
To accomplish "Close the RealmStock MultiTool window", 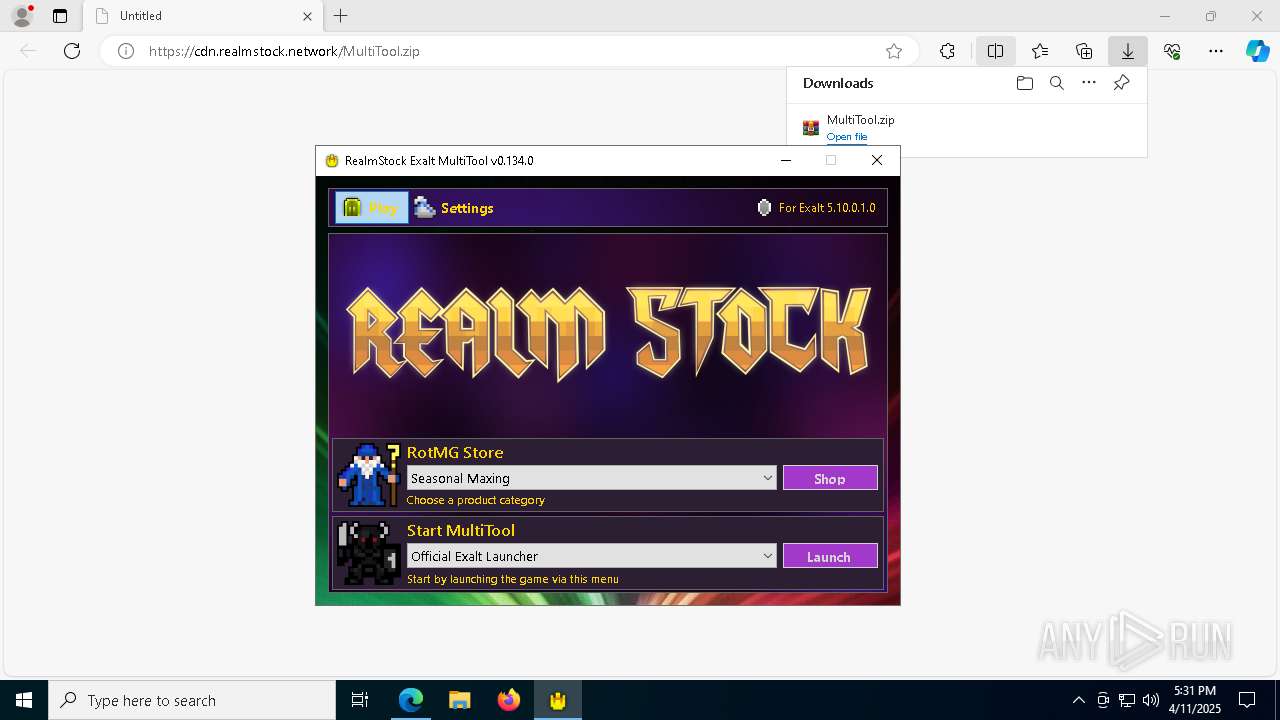I will click(877, 160).
